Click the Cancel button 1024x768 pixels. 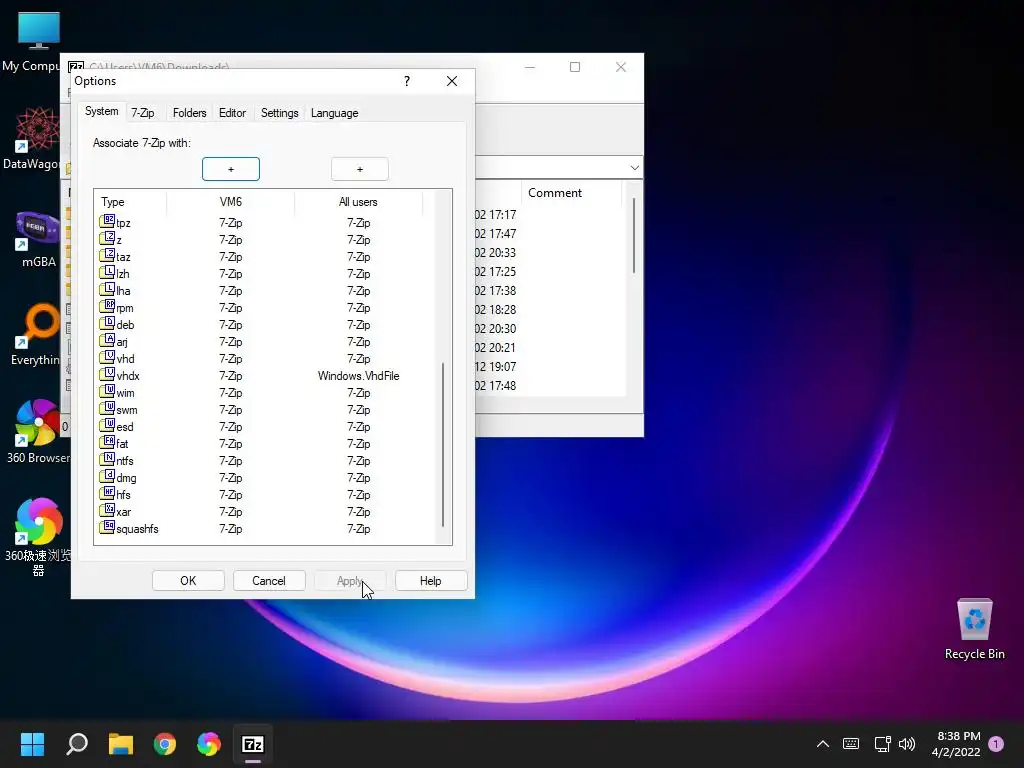click(x=269, y=581)
